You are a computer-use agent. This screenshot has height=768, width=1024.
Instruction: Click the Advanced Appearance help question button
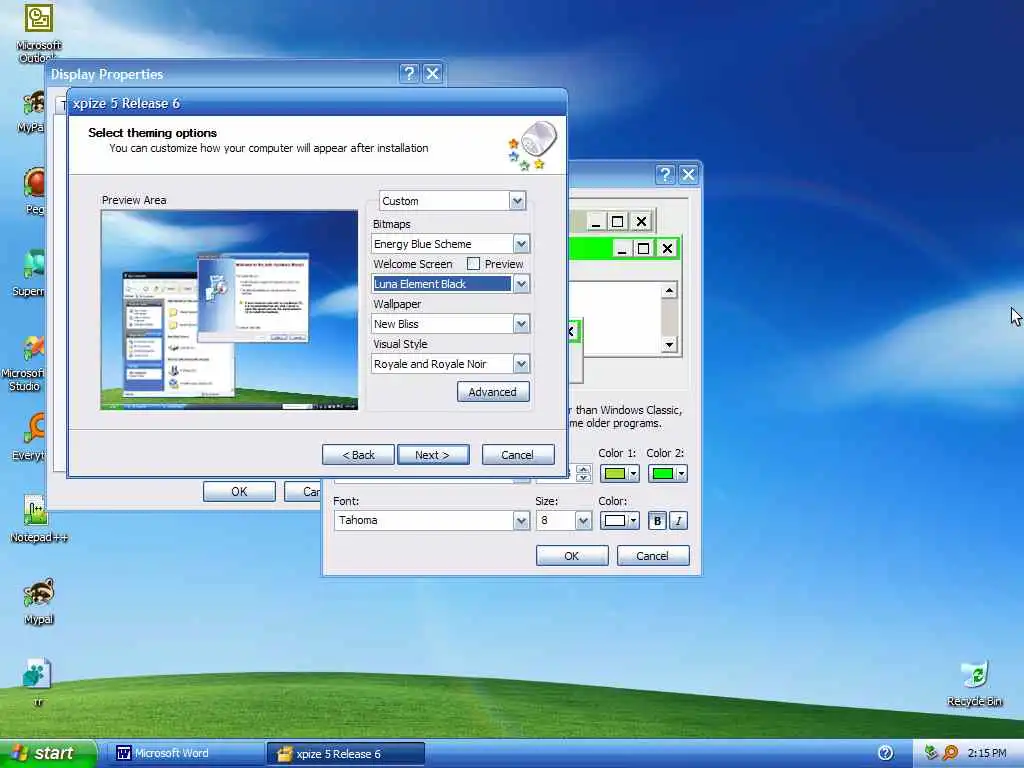(x=664, y=174)
